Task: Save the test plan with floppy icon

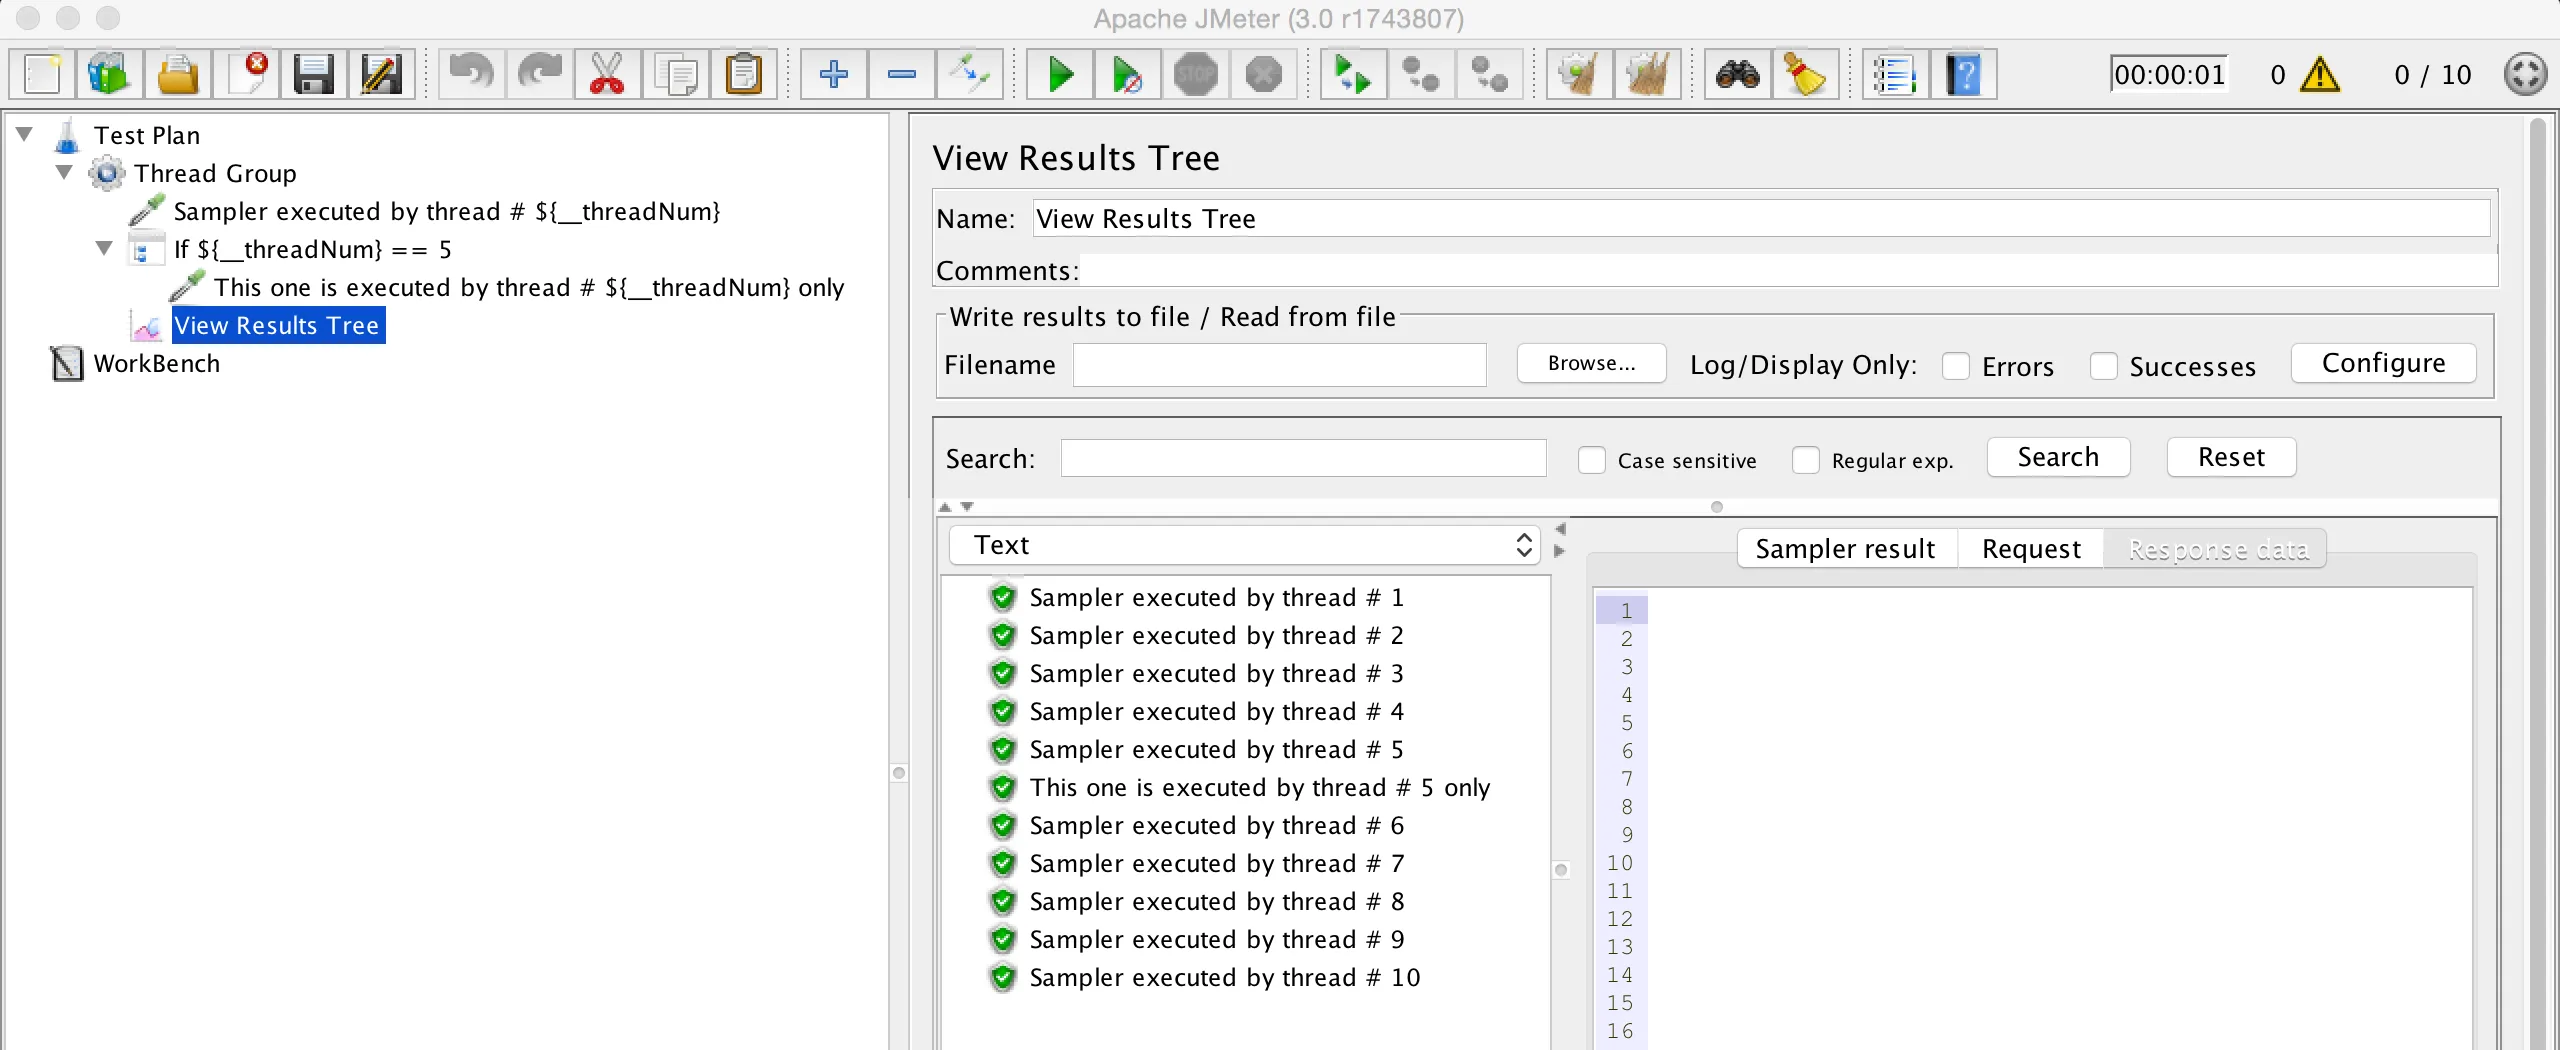Action: coord(314,74)
